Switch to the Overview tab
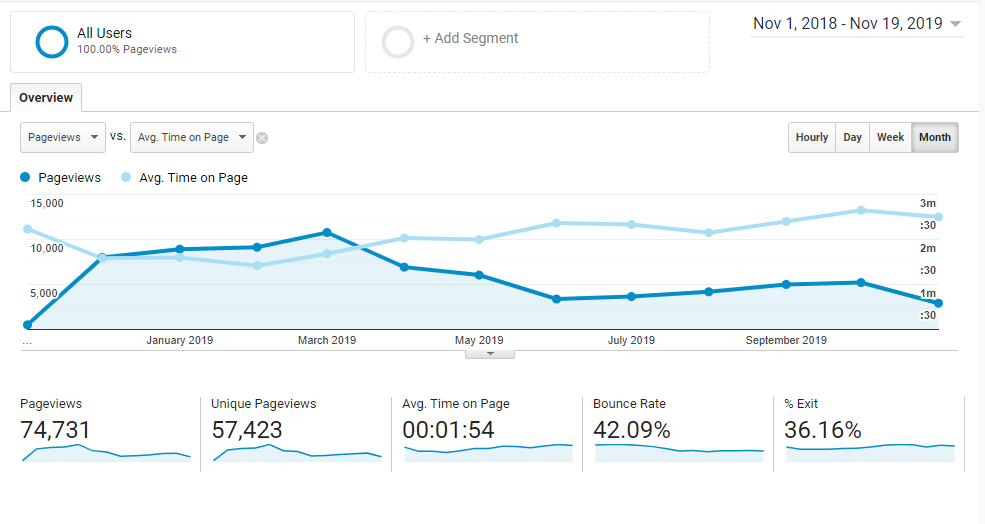The width and height of the screenshot is (985, 524). 46,97
